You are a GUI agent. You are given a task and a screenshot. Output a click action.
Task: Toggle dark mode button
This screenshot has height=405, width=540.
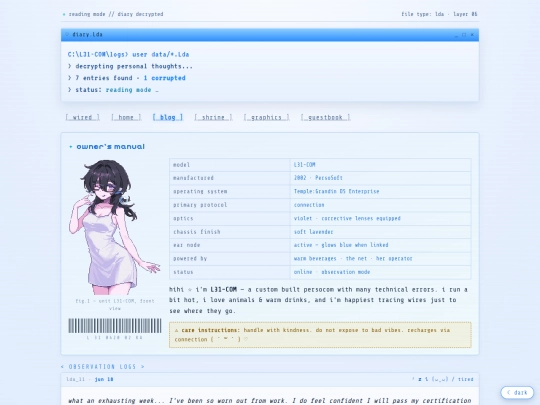(x=517, y=392)
